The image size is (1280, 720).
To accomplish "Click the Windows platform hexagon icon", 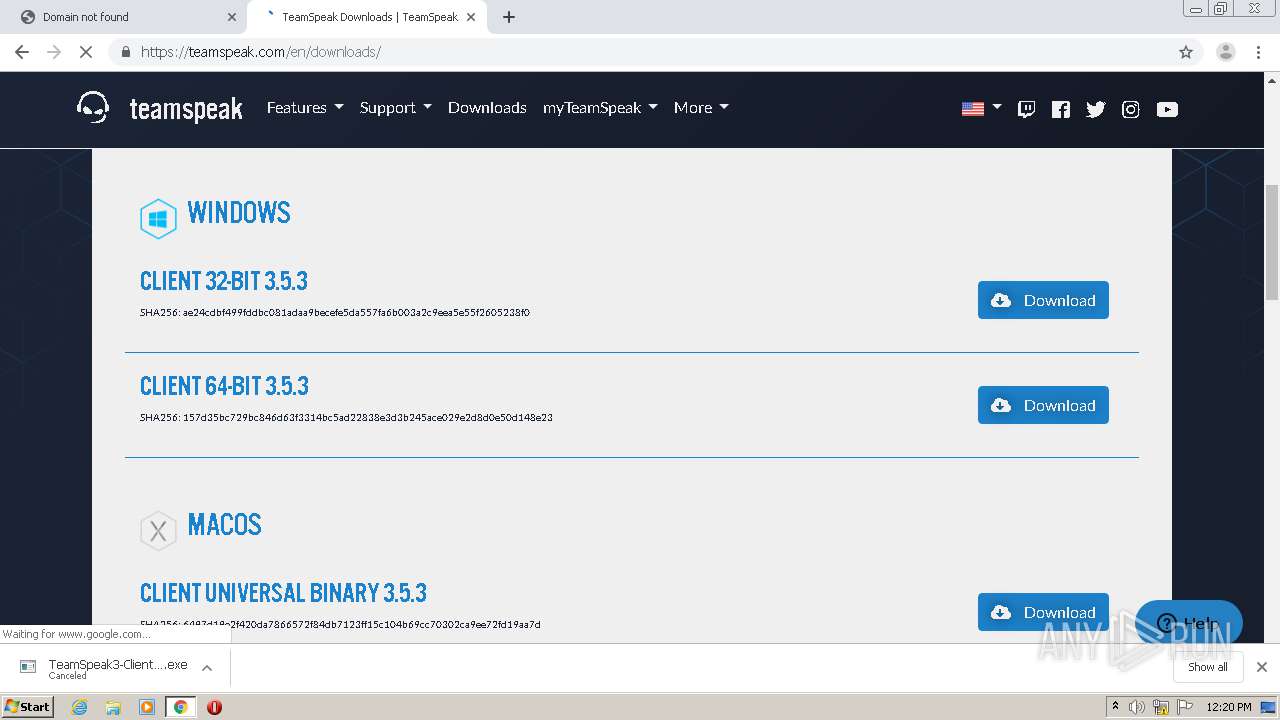I will tap(158, 219).
